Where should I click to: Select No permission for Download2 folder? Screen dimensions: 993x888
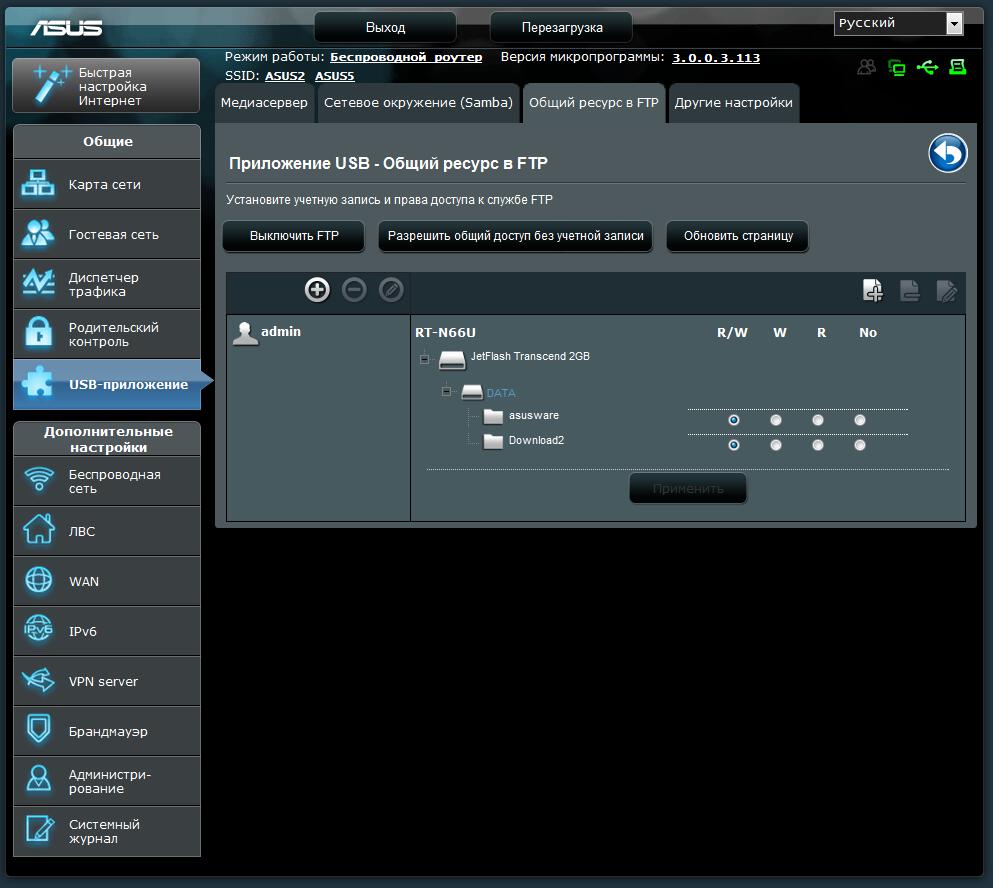click(860, 445)
